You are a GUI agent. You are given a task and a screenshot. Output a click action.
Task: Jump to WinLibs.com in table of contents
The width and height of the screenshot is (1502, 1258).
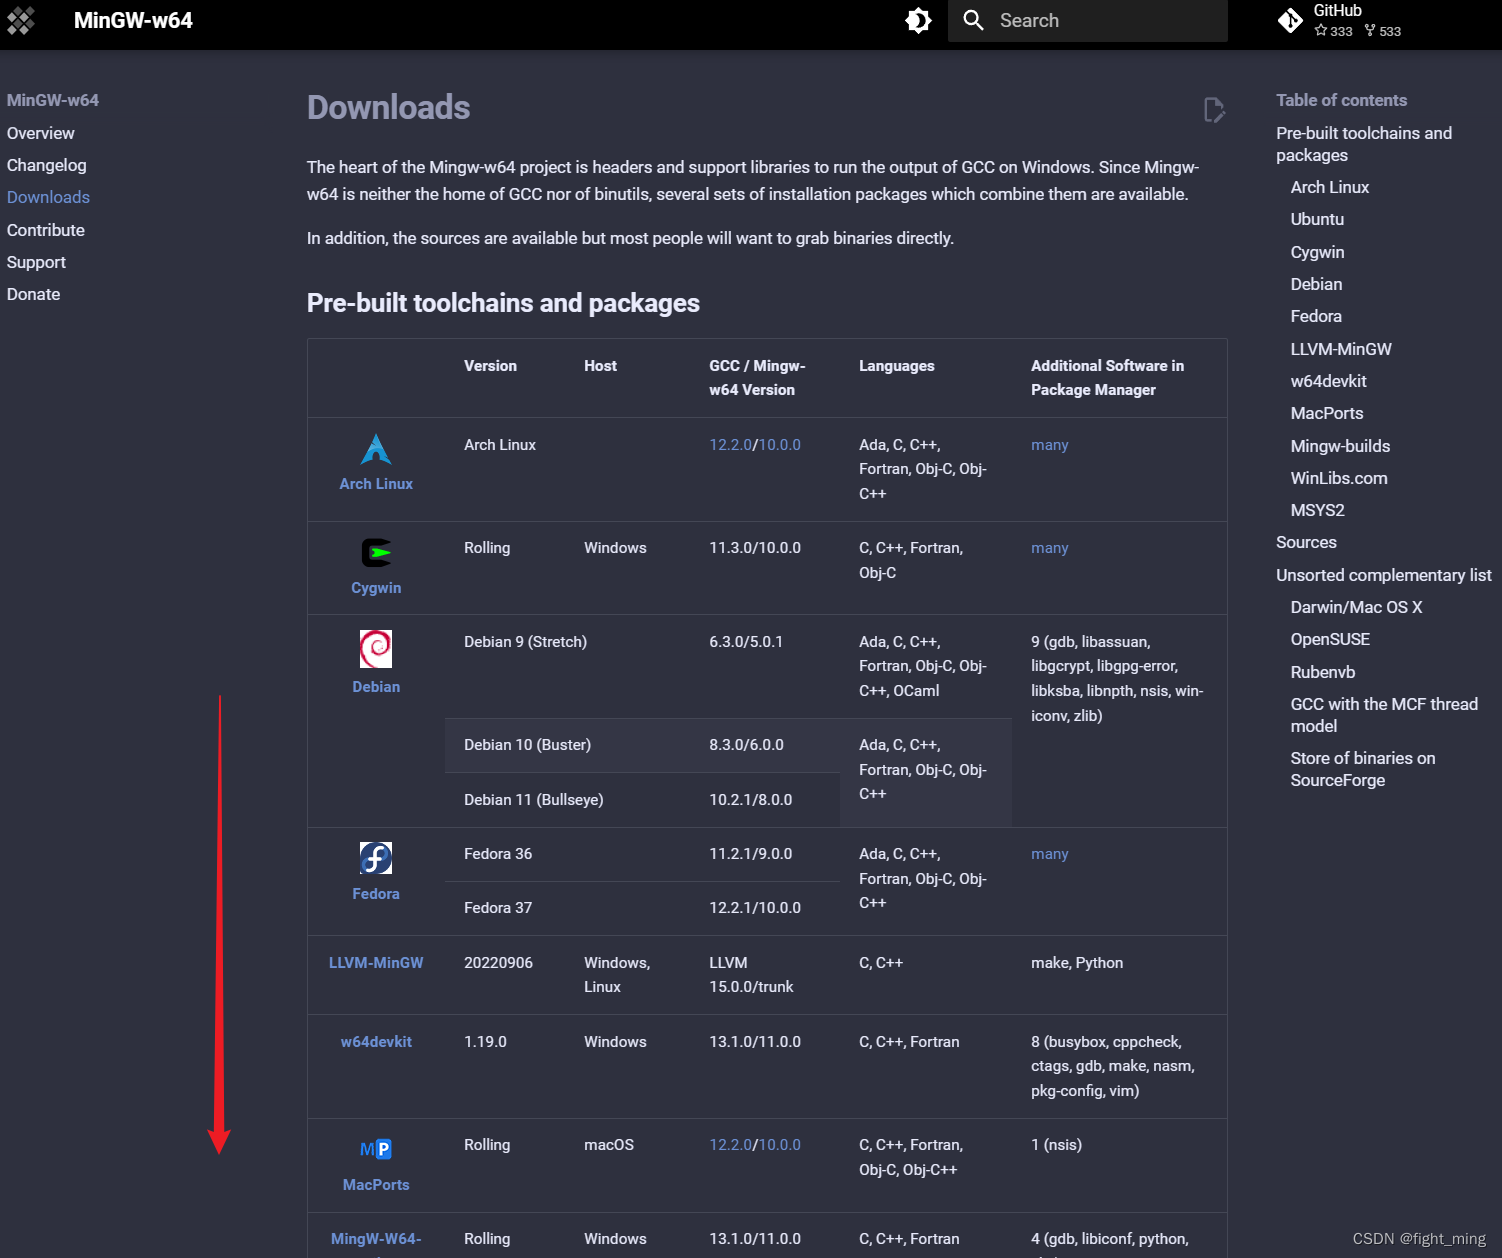pos(1339,478)
